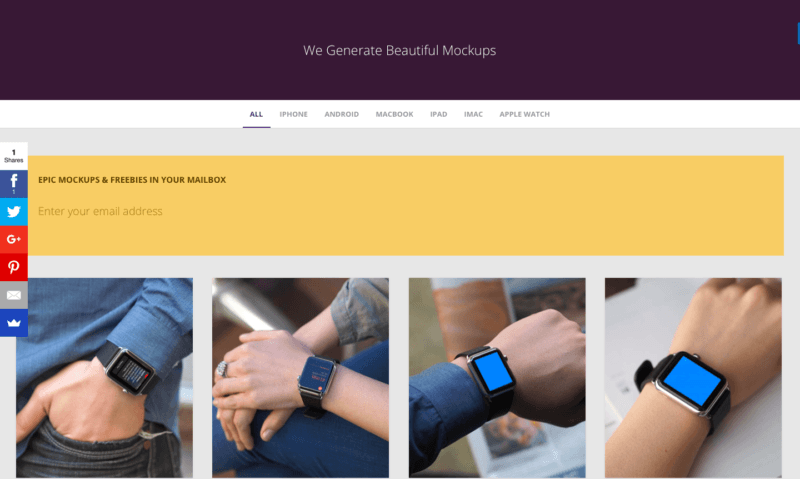This screenshot has height=479, width=800.
Task: Open the rightmost watch on desk mockup
Action: click(x=693, y=377)
